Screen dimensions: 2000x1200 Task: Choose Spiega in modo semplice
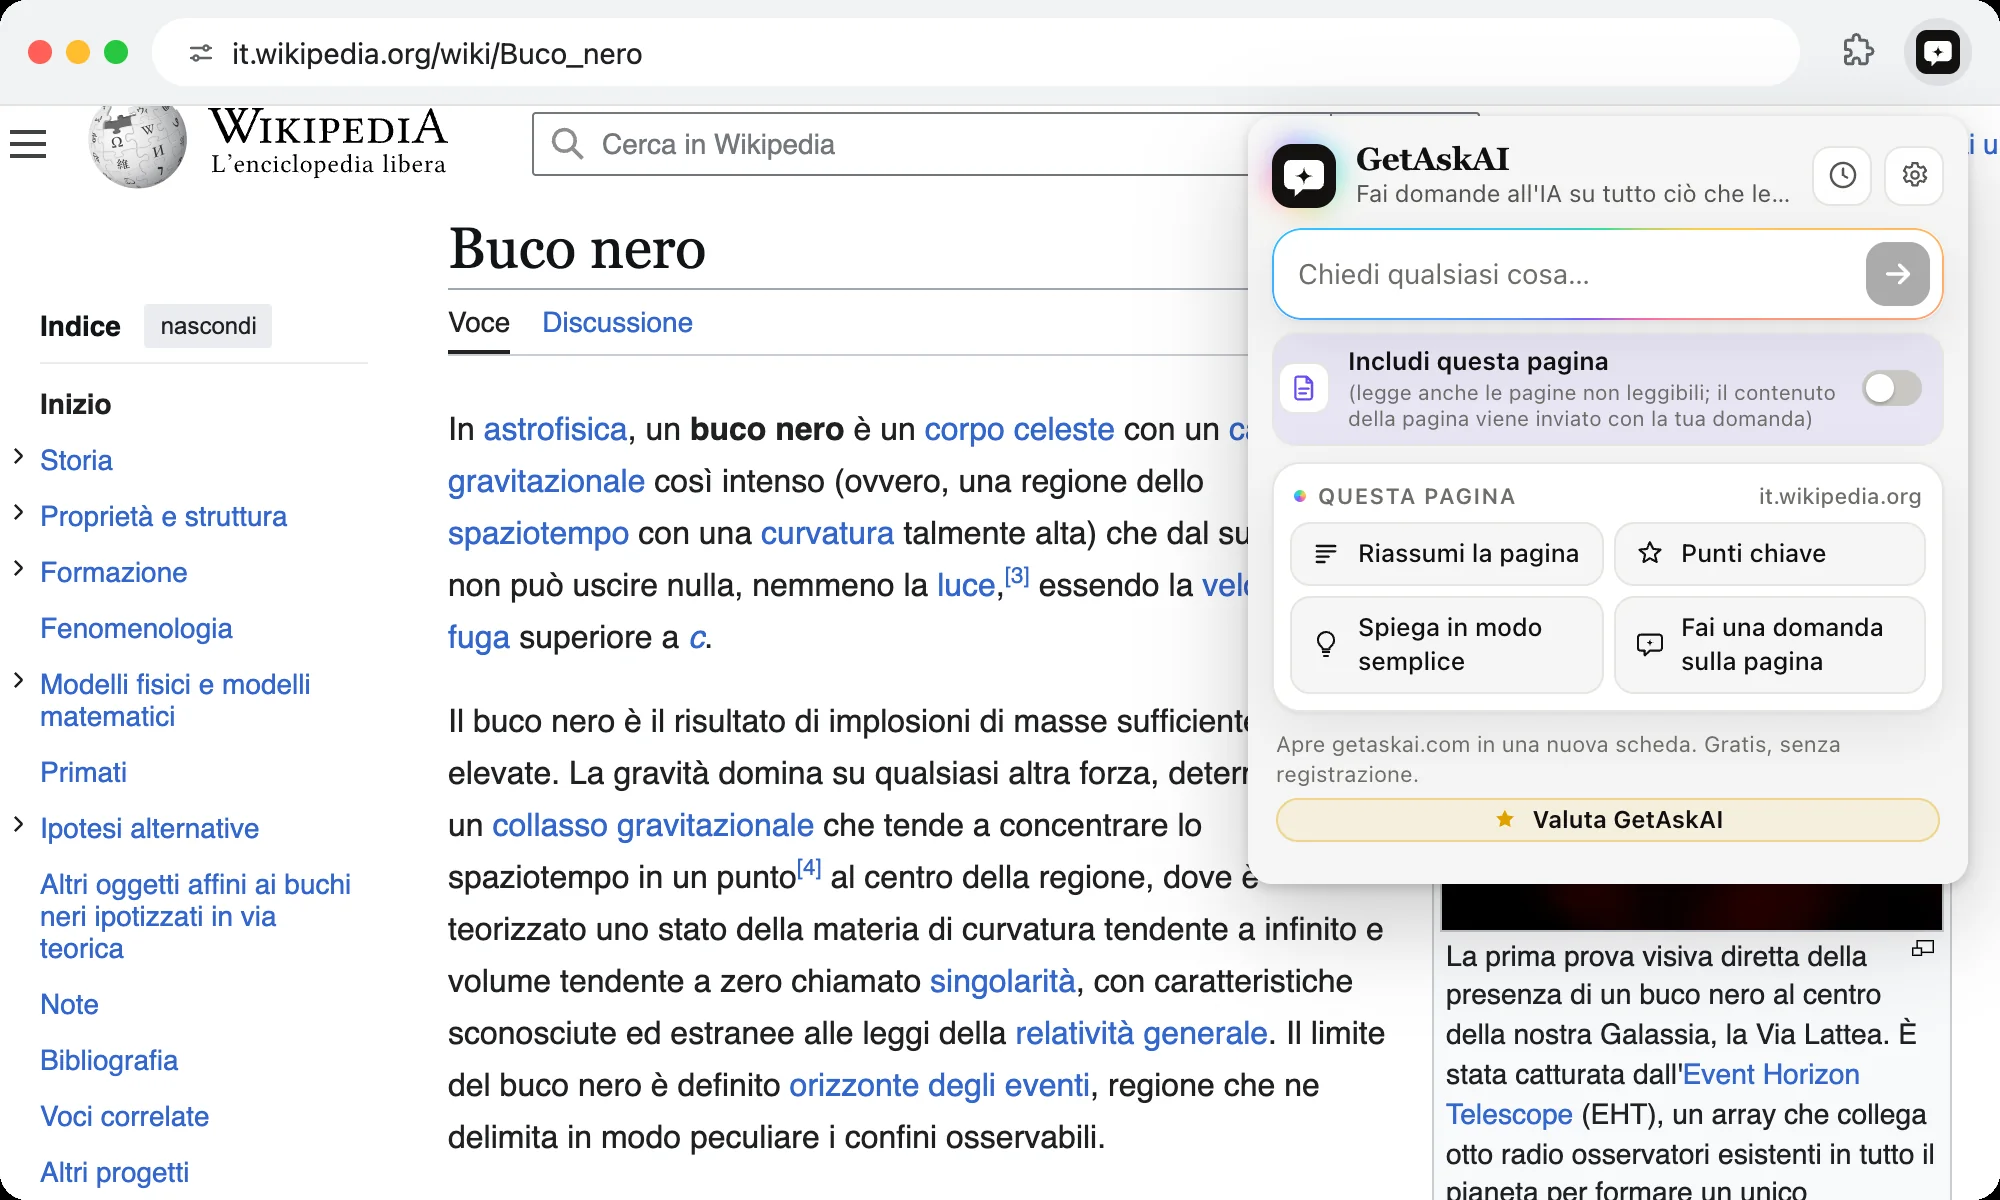click(1446, 645)
